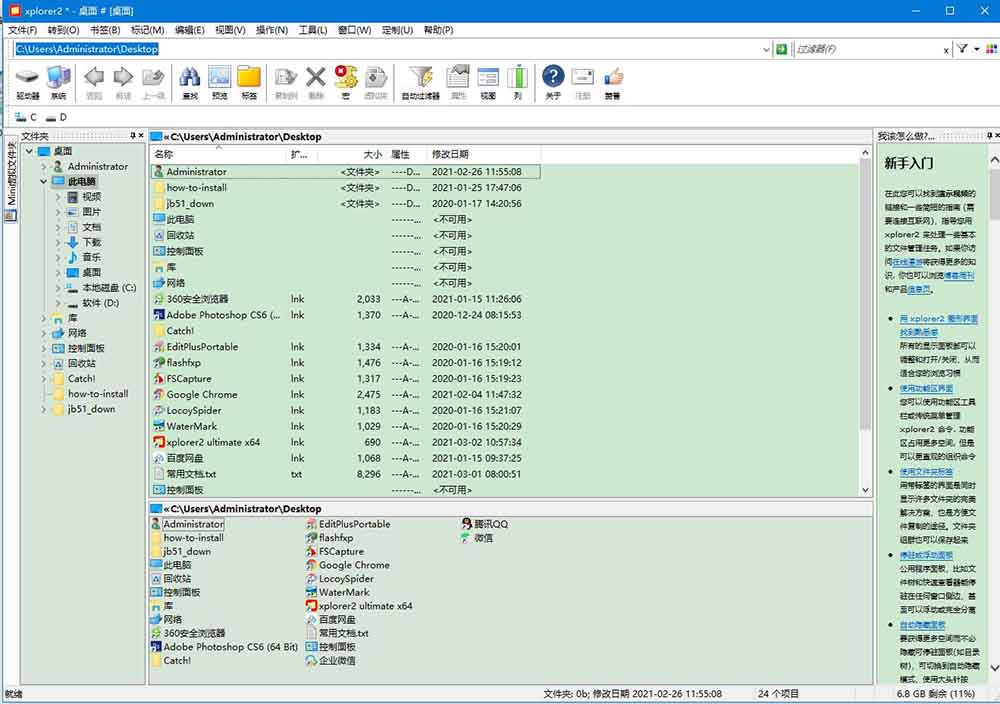Toggle the pin on the 文件夹 panel
Image resolution: width=1000 pixels, height=704 pixels.
tap(133, 136)
